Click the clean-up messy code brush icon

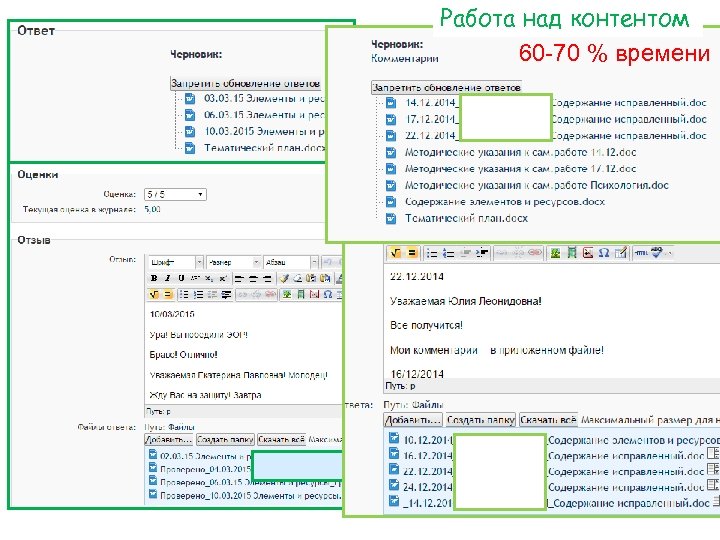pyautogui.click(x=284, y=278)
